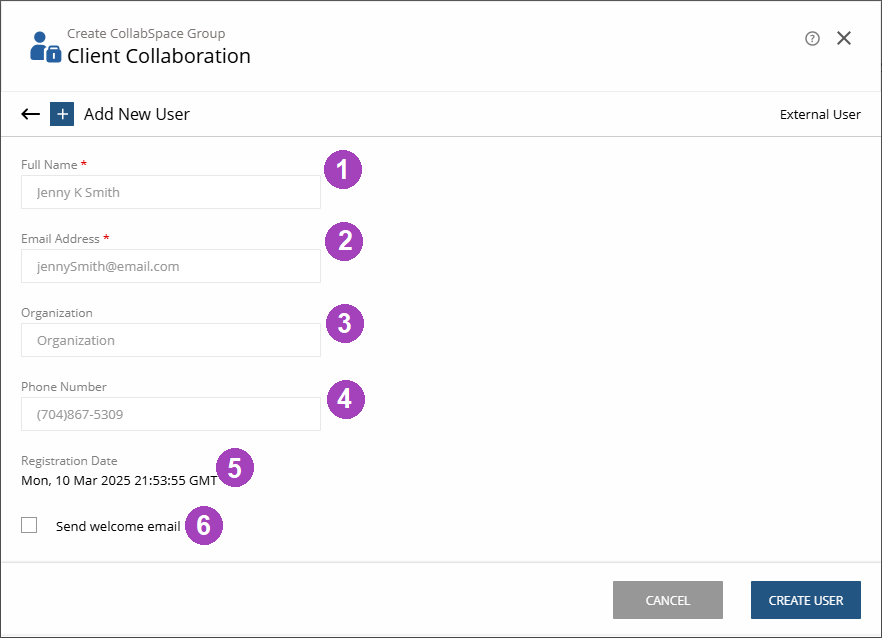Click the blue plus Add New User icon
This screenshot has width=882, height=638.
pos(62,114)
